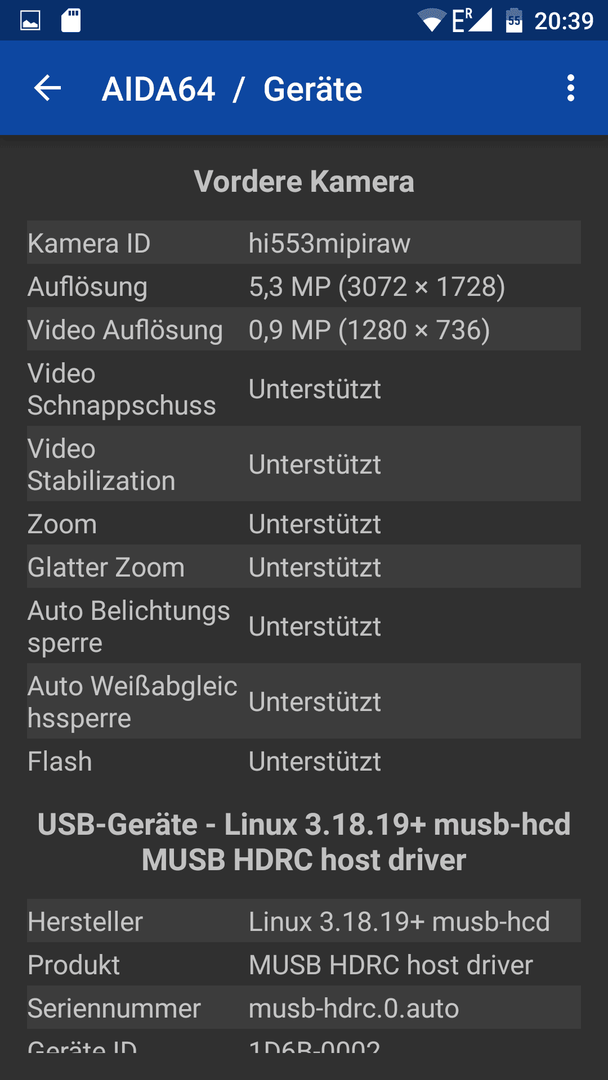Screen dimensions: 608x1080
Task: Tap the Video Auflösung row
Action: [304, 329]
